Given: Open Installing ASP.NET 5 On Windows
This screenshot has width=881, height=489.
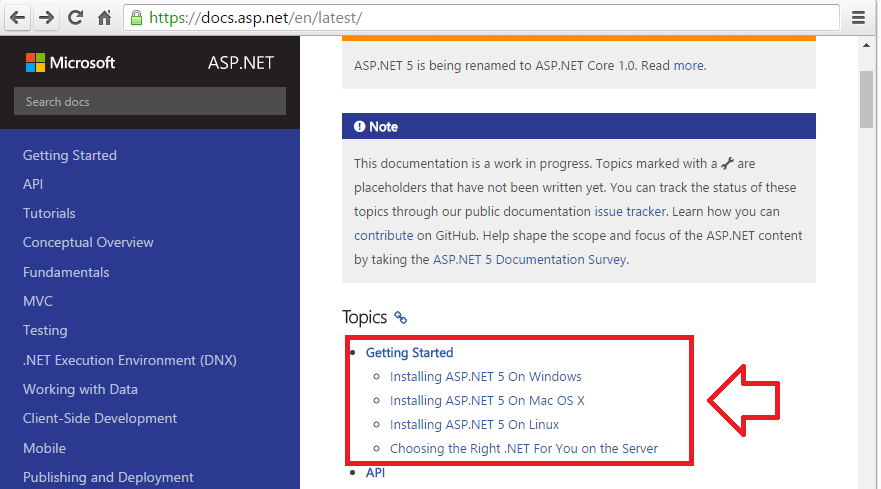Looking at the screenshot, I should (485, 377).
